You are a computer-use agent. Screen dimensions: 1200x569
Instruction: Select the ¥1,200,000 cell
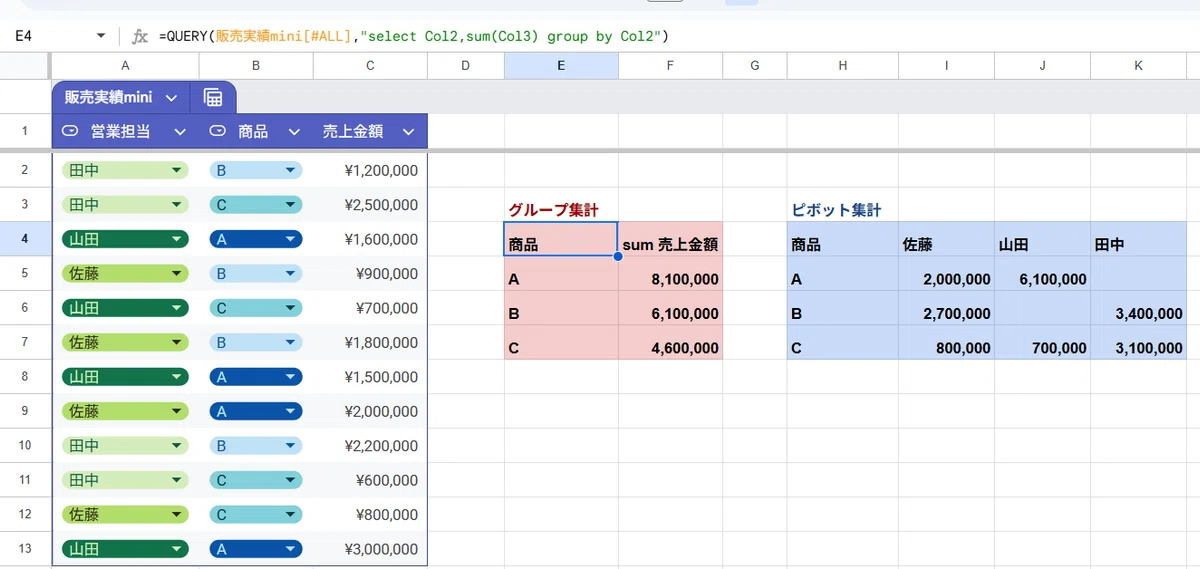coord(370,171)
